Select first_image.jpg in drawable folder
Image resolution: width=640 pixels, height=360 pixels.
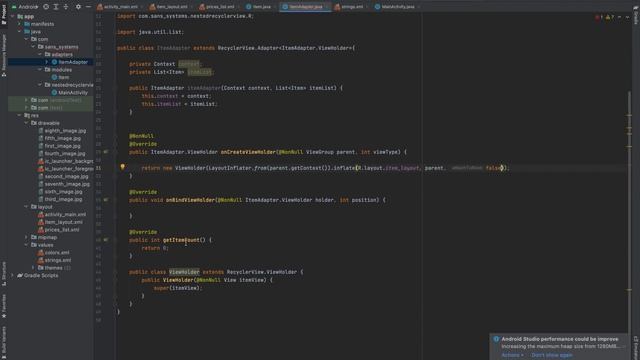(x=60, y=146)
